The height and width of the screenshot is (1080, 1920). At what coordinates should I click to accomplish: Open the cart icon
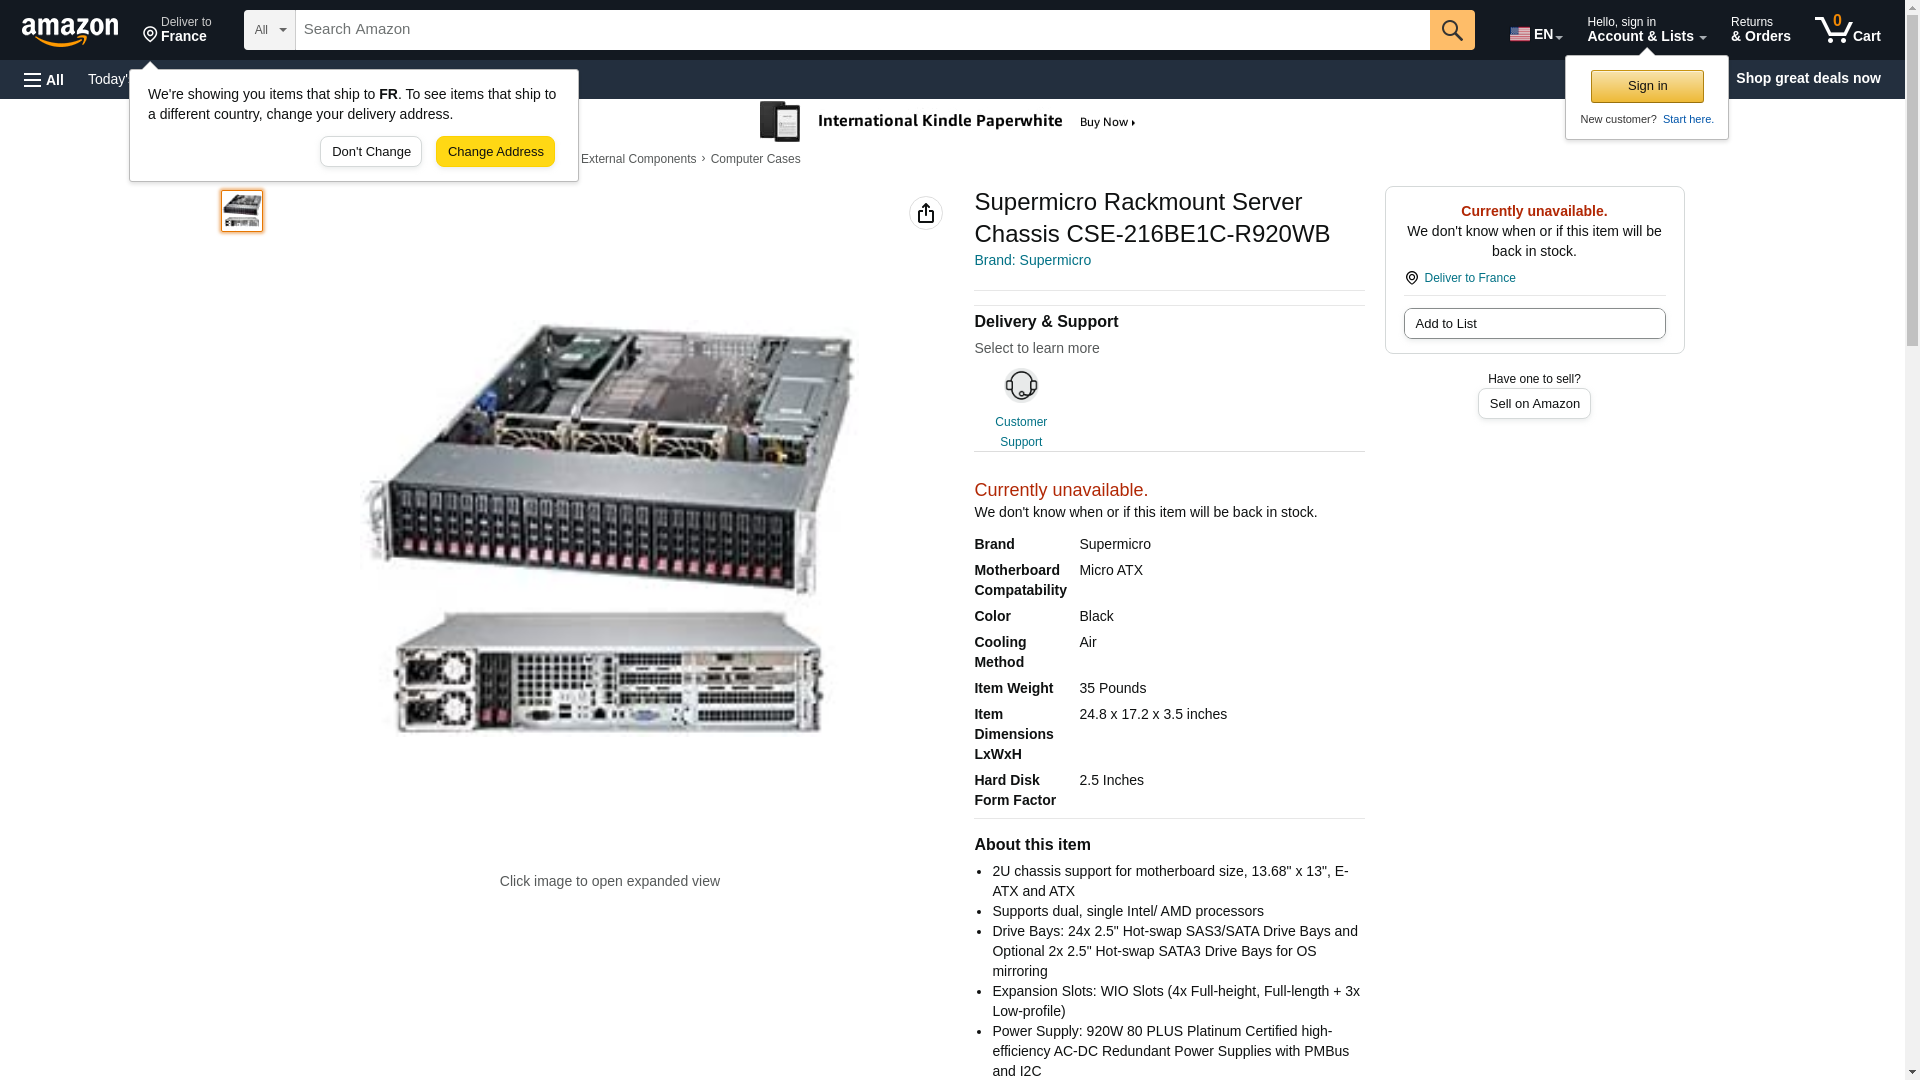(1847, 30)
